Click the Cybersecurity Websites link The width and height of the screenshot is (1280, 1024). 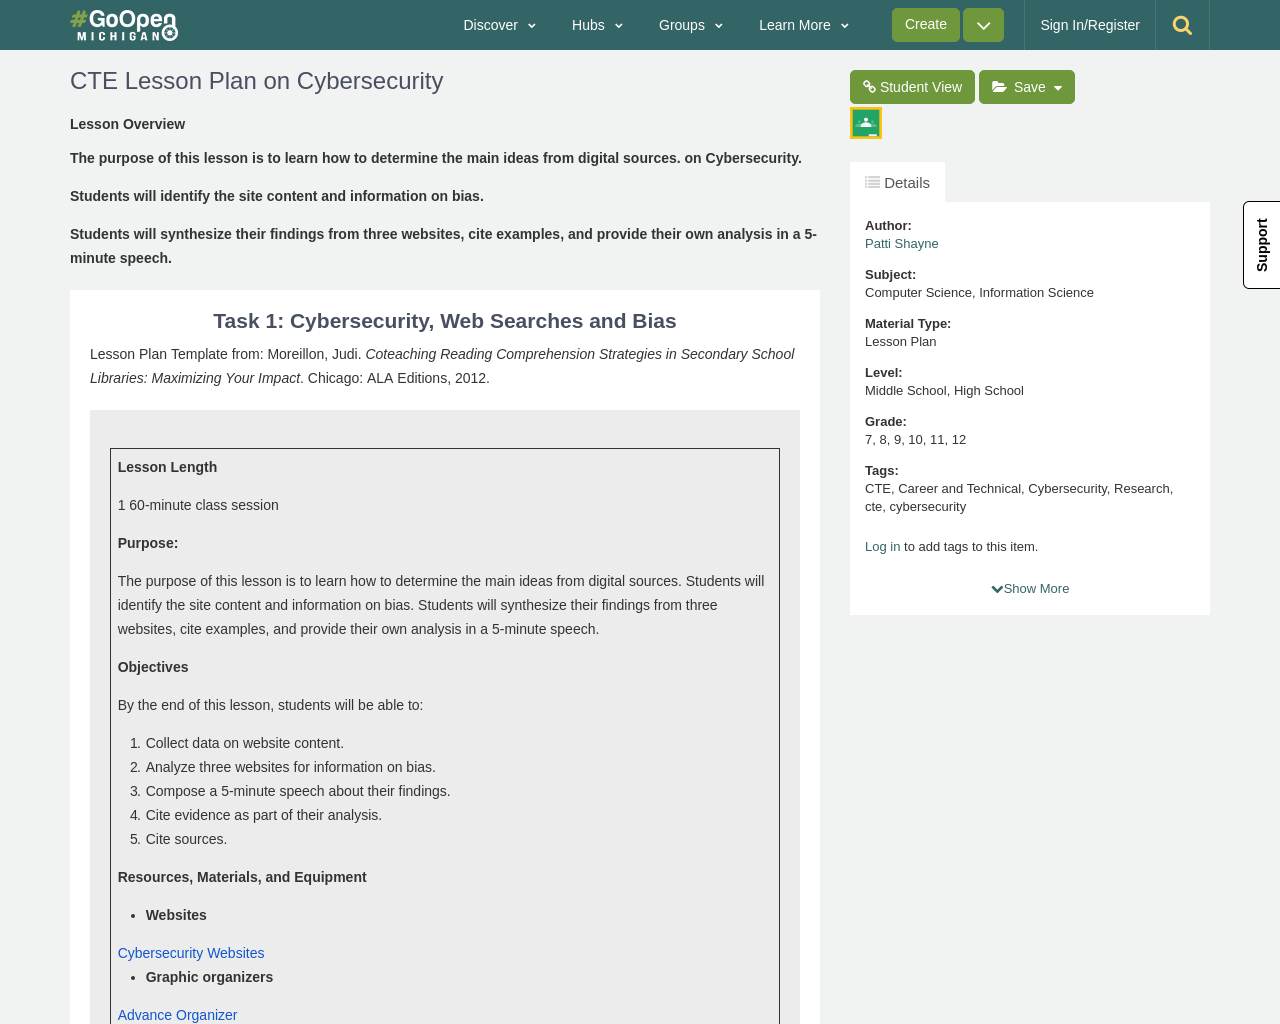click(x=190, y=952)
